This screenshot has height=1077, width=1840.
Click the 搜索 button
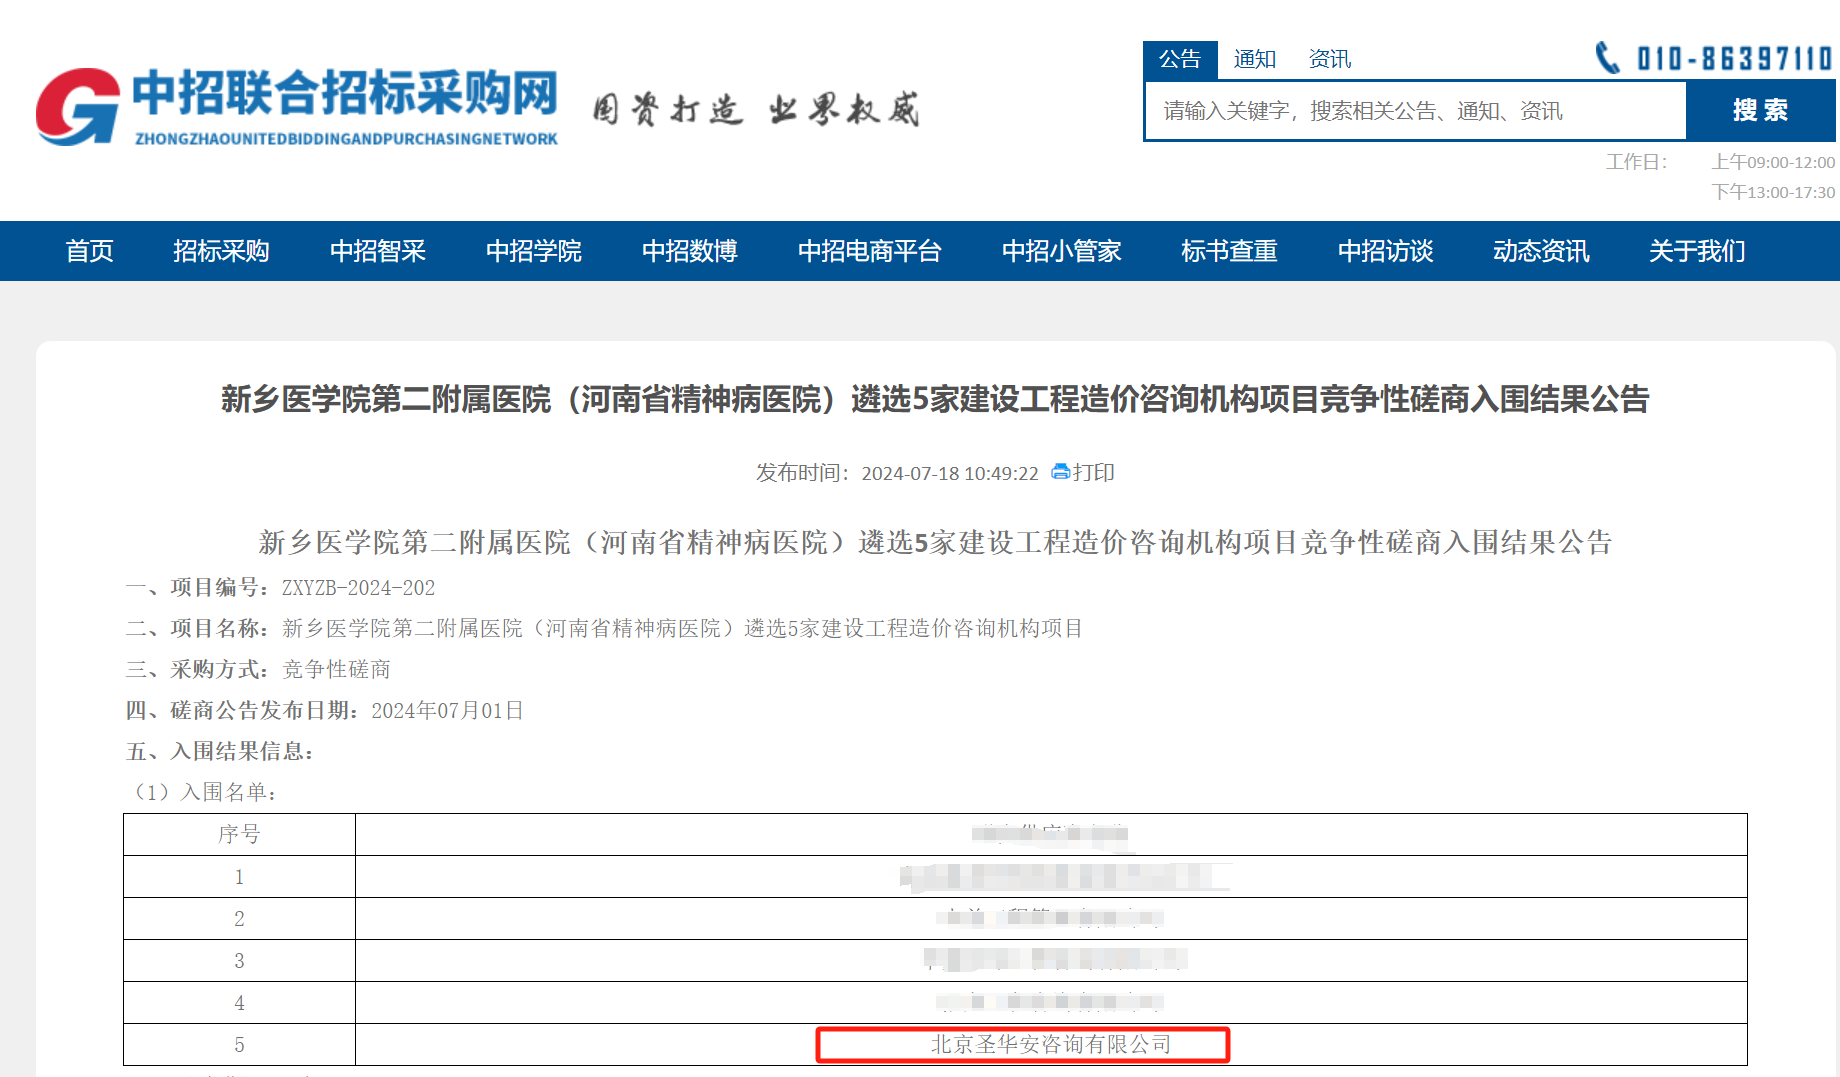click(x=1760, y=110)
